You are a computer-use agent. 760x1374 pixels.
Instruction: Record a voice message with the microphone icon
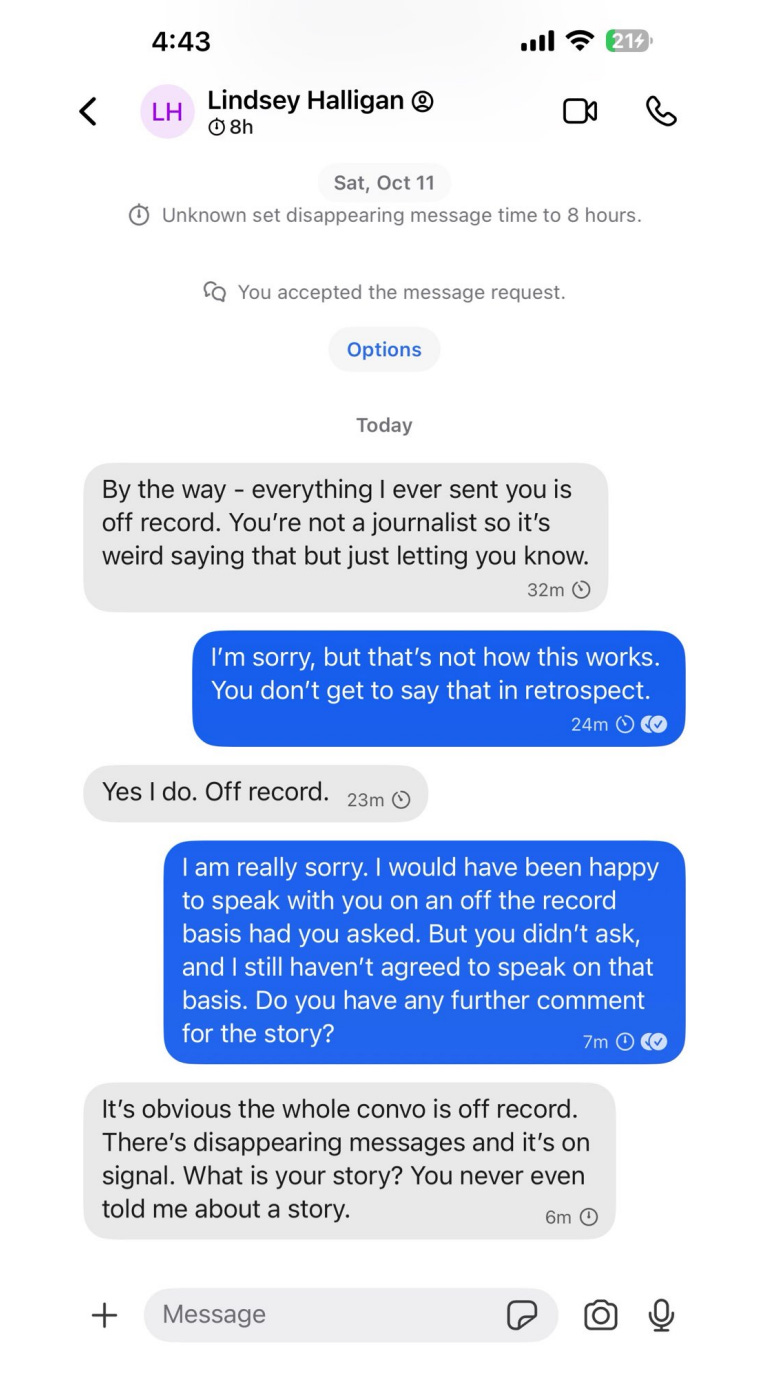(661, 1315)
